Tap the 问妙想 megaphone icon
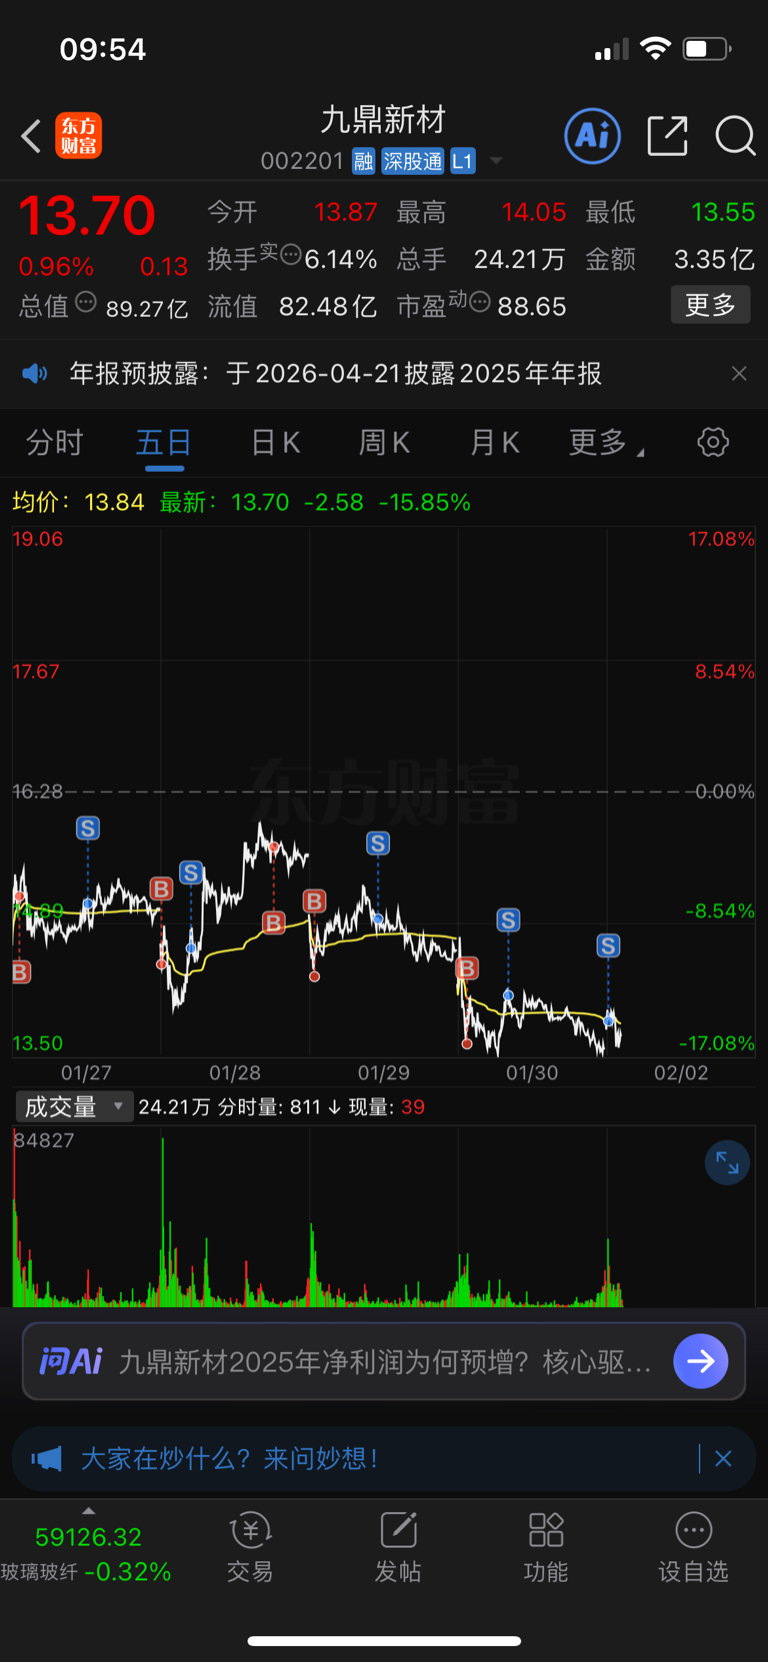This screenshot has width=768, height=1663. [46, 1458]
